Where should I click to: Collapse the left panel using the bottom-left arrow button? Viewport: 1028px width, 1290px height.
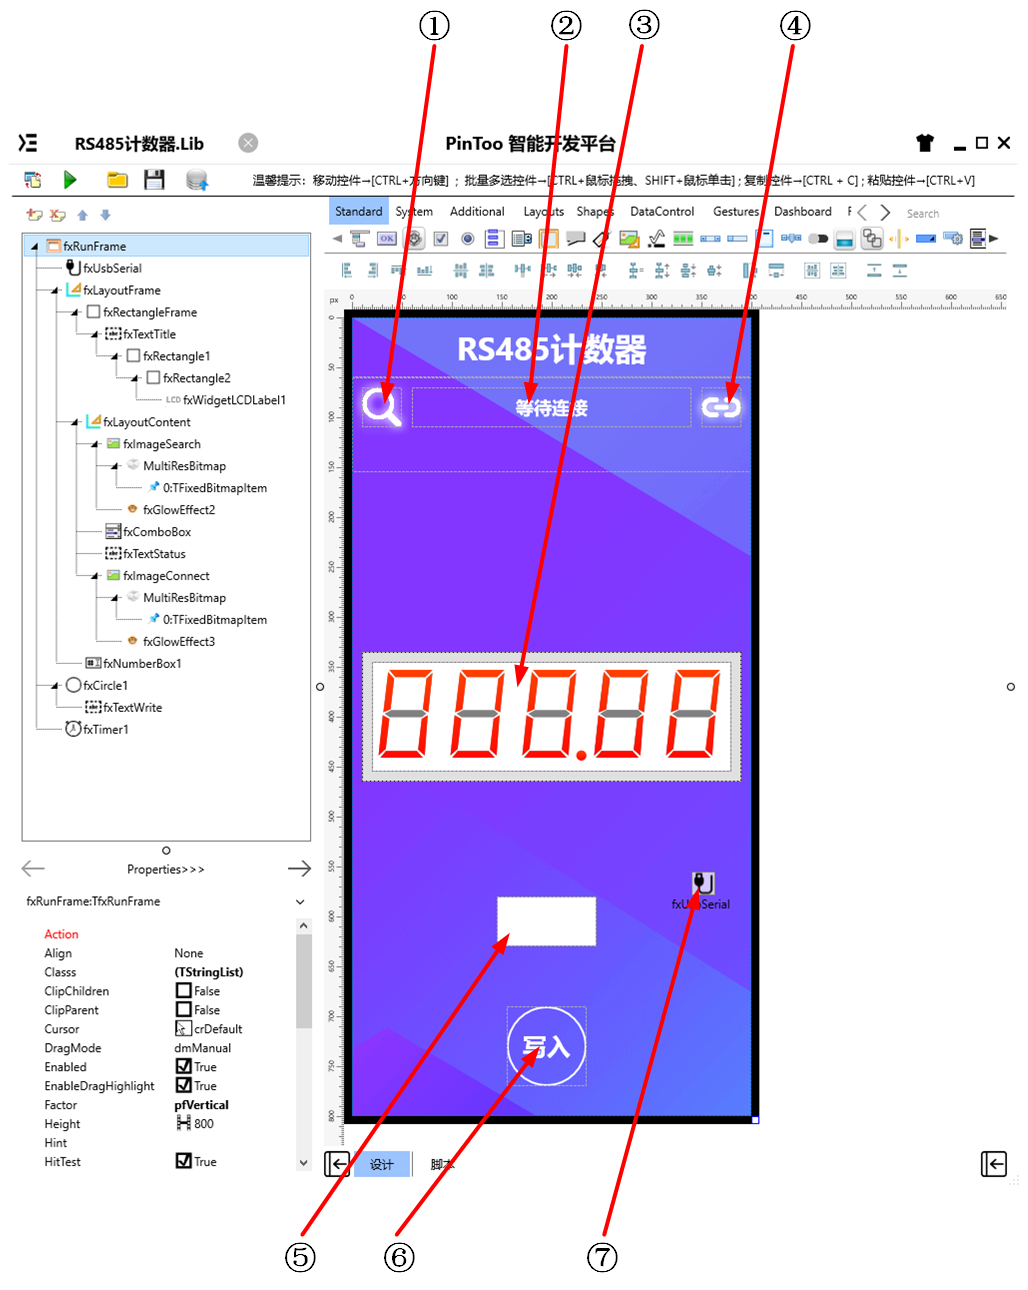click(x=337, y=1164)
